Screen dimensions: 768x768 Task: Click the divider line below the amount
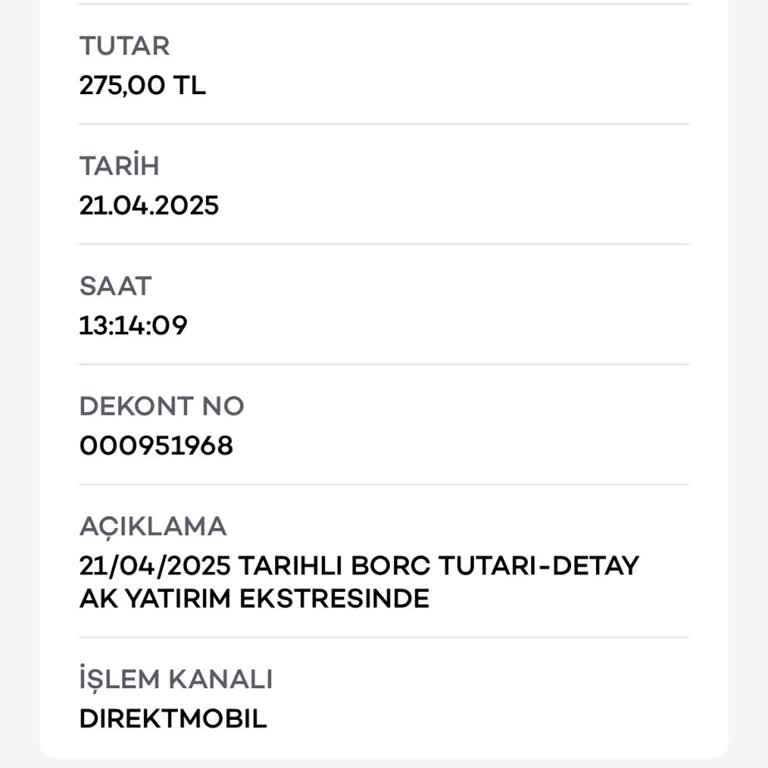[384, 124]
